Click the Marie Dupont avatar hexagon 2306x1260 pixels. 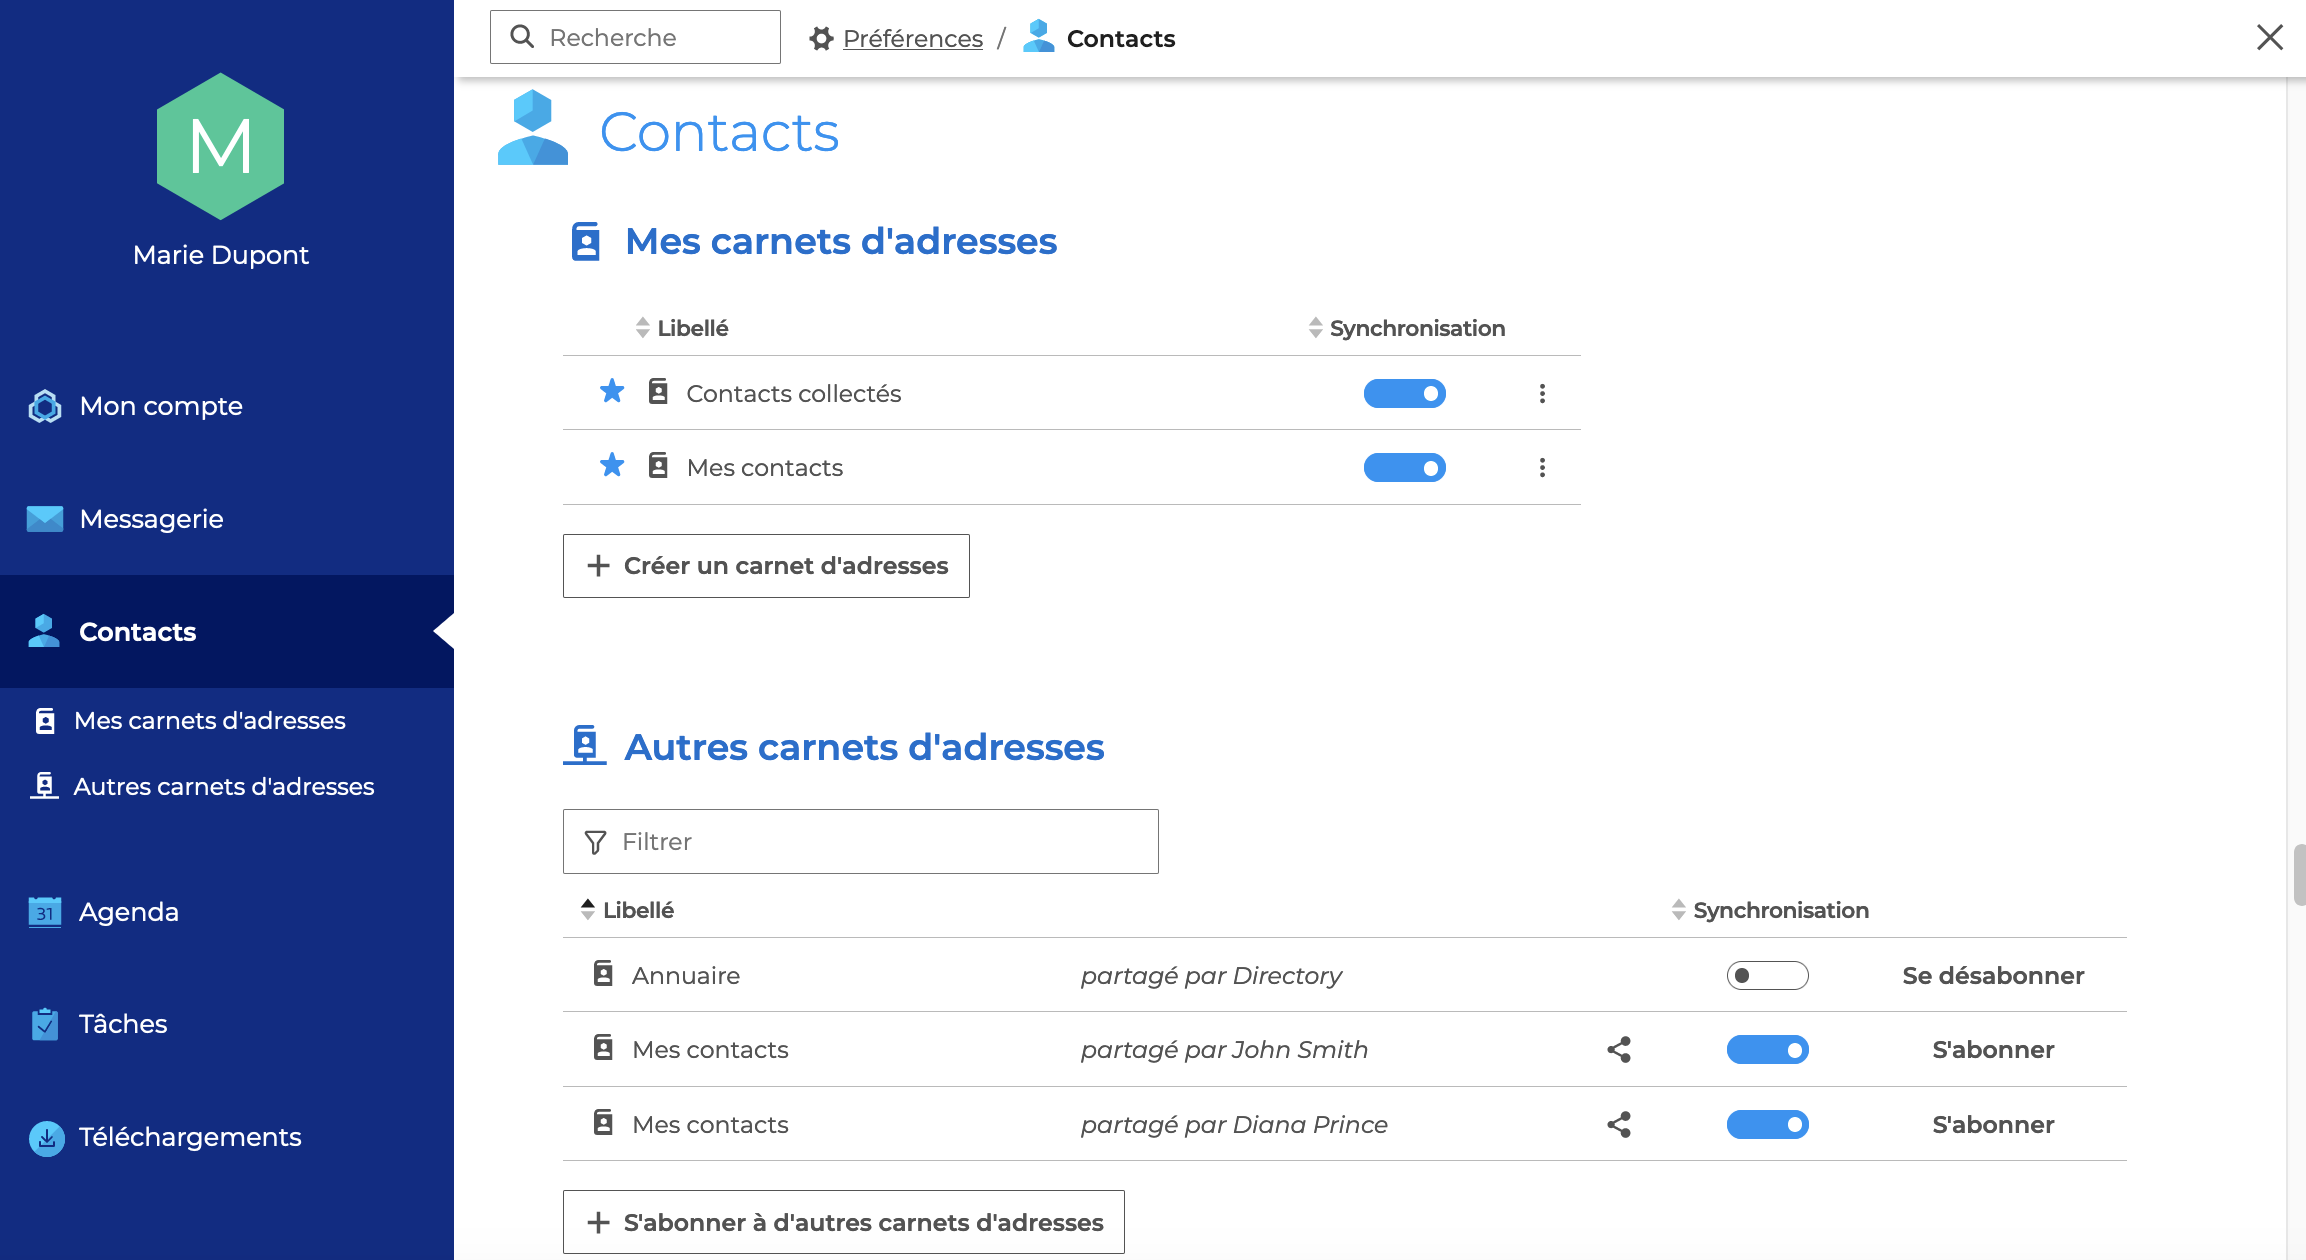pos(221,146)
